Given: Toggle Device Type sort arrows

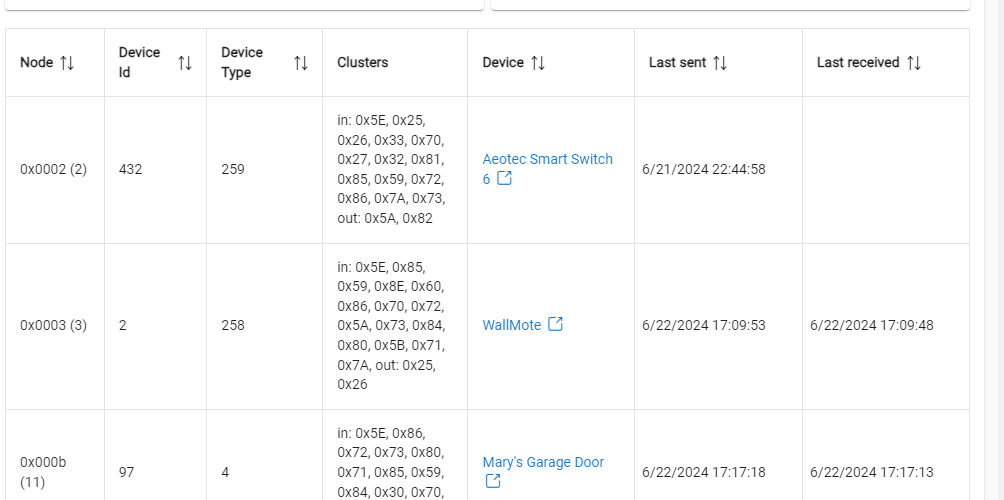Looking at the screenshot, I should coord(301,63).
